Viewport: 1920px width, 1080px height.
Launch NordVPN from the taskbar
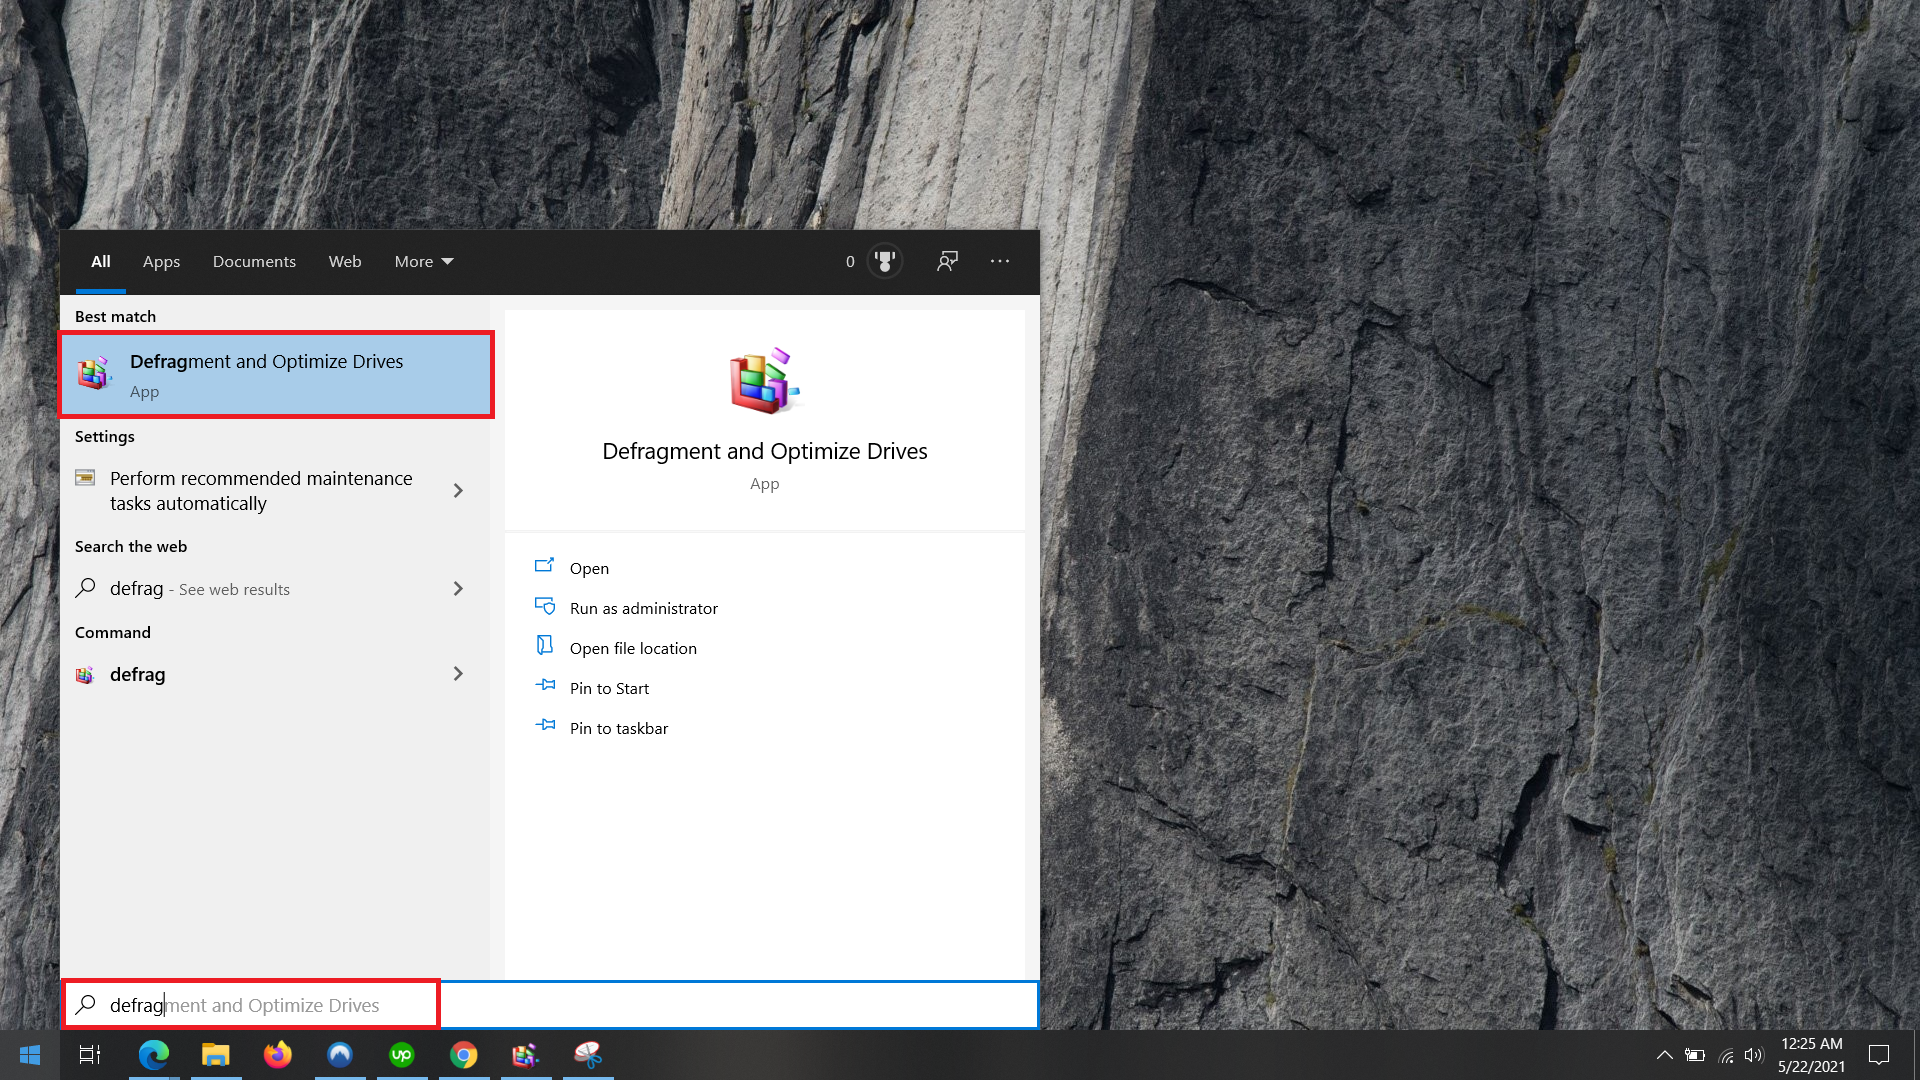tap(340, 1055)
